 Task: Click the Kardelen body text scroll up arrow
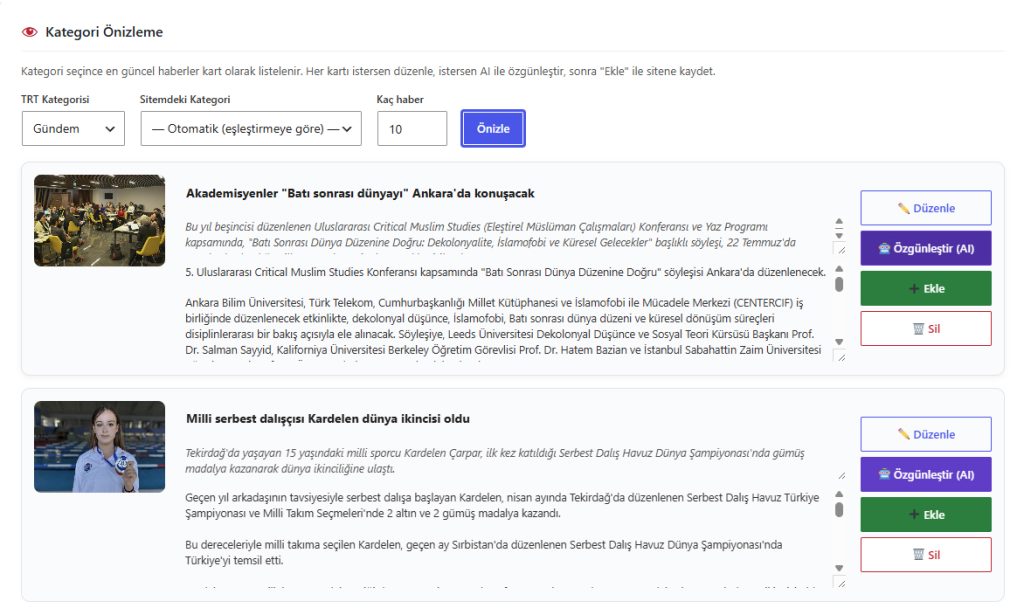click(x=839, y=494)
